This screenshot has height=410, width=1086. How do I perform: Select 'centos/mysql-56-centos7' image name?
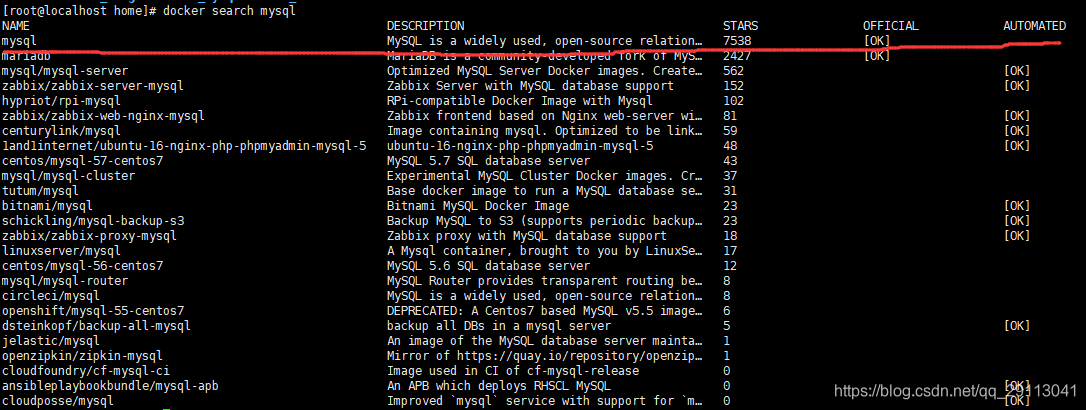82,265
